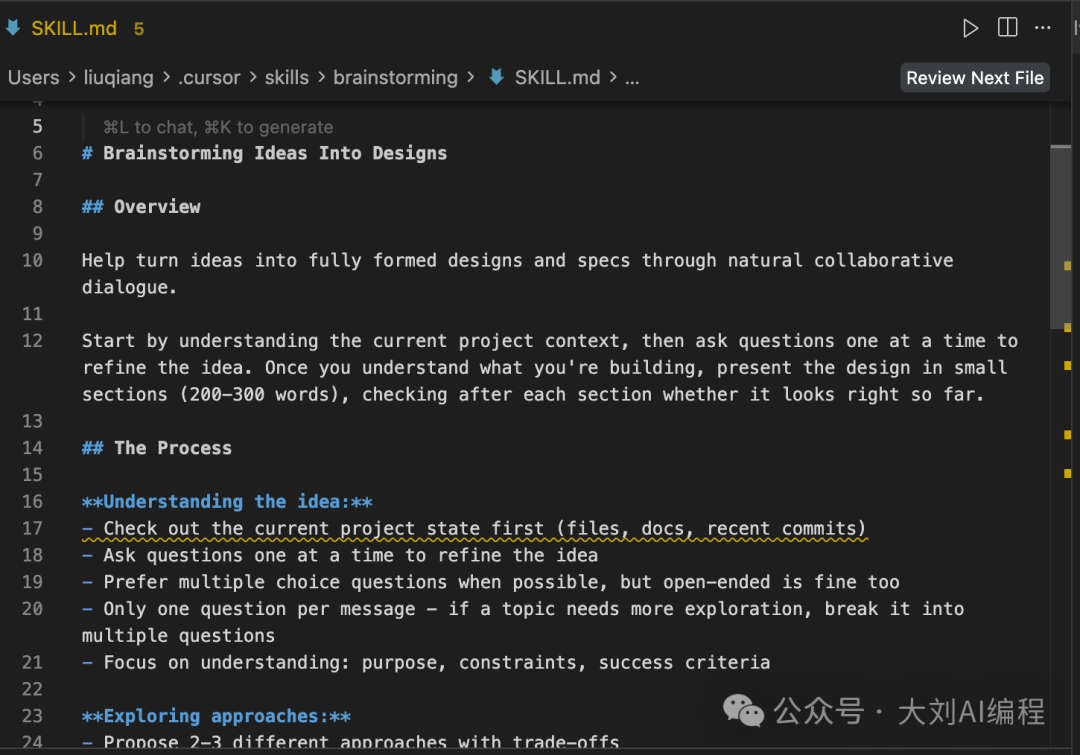Click line number 16 in the gutter
The image size is (1080, 755).
(32, 501)
